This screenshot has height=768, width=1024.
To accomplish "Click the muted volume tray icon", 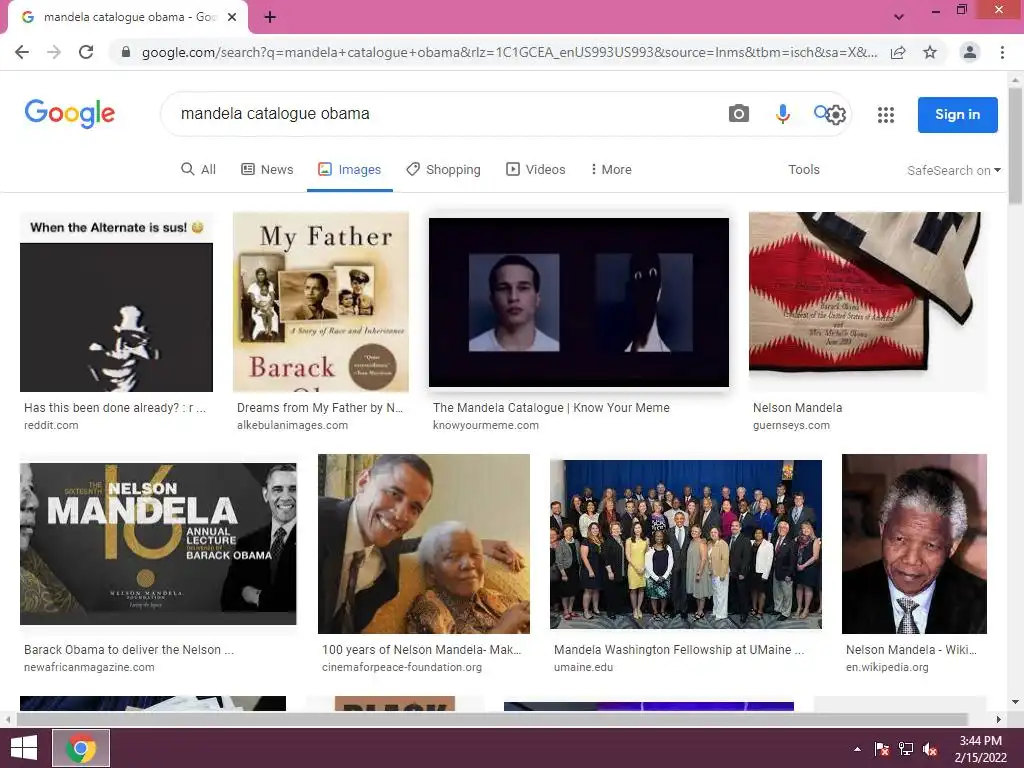I will coord(931,748).
